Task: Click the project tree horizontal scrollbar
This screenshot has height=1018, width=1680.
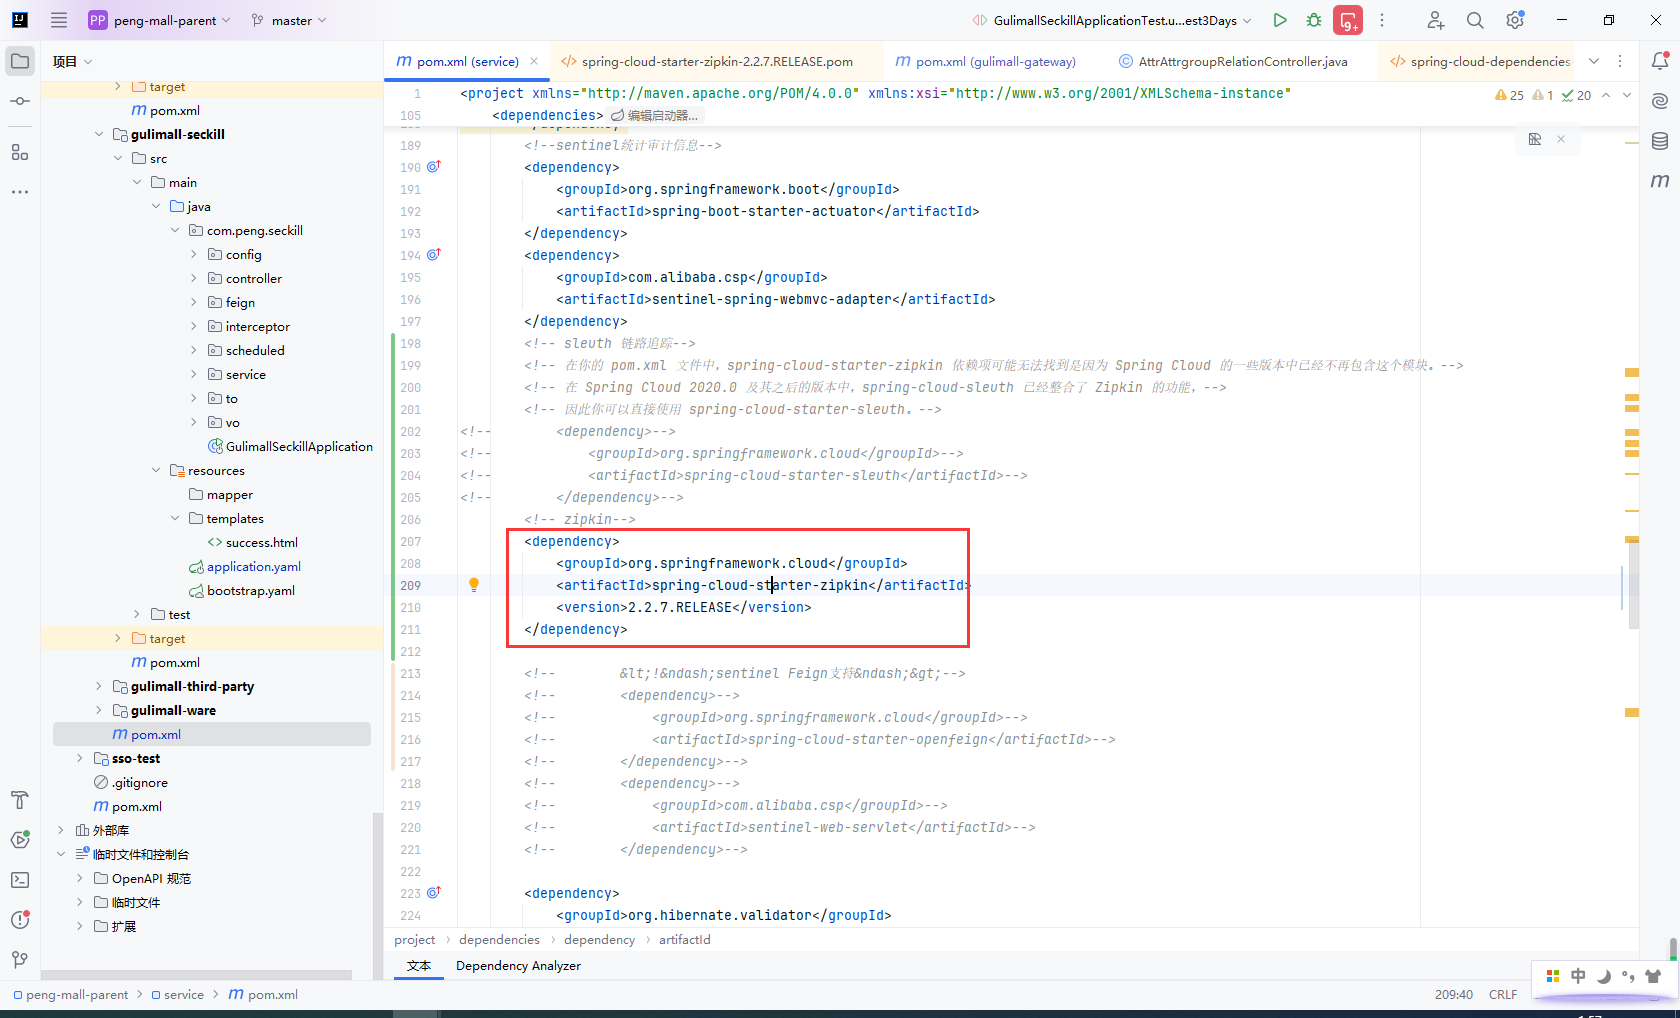Action: point(196,974)
